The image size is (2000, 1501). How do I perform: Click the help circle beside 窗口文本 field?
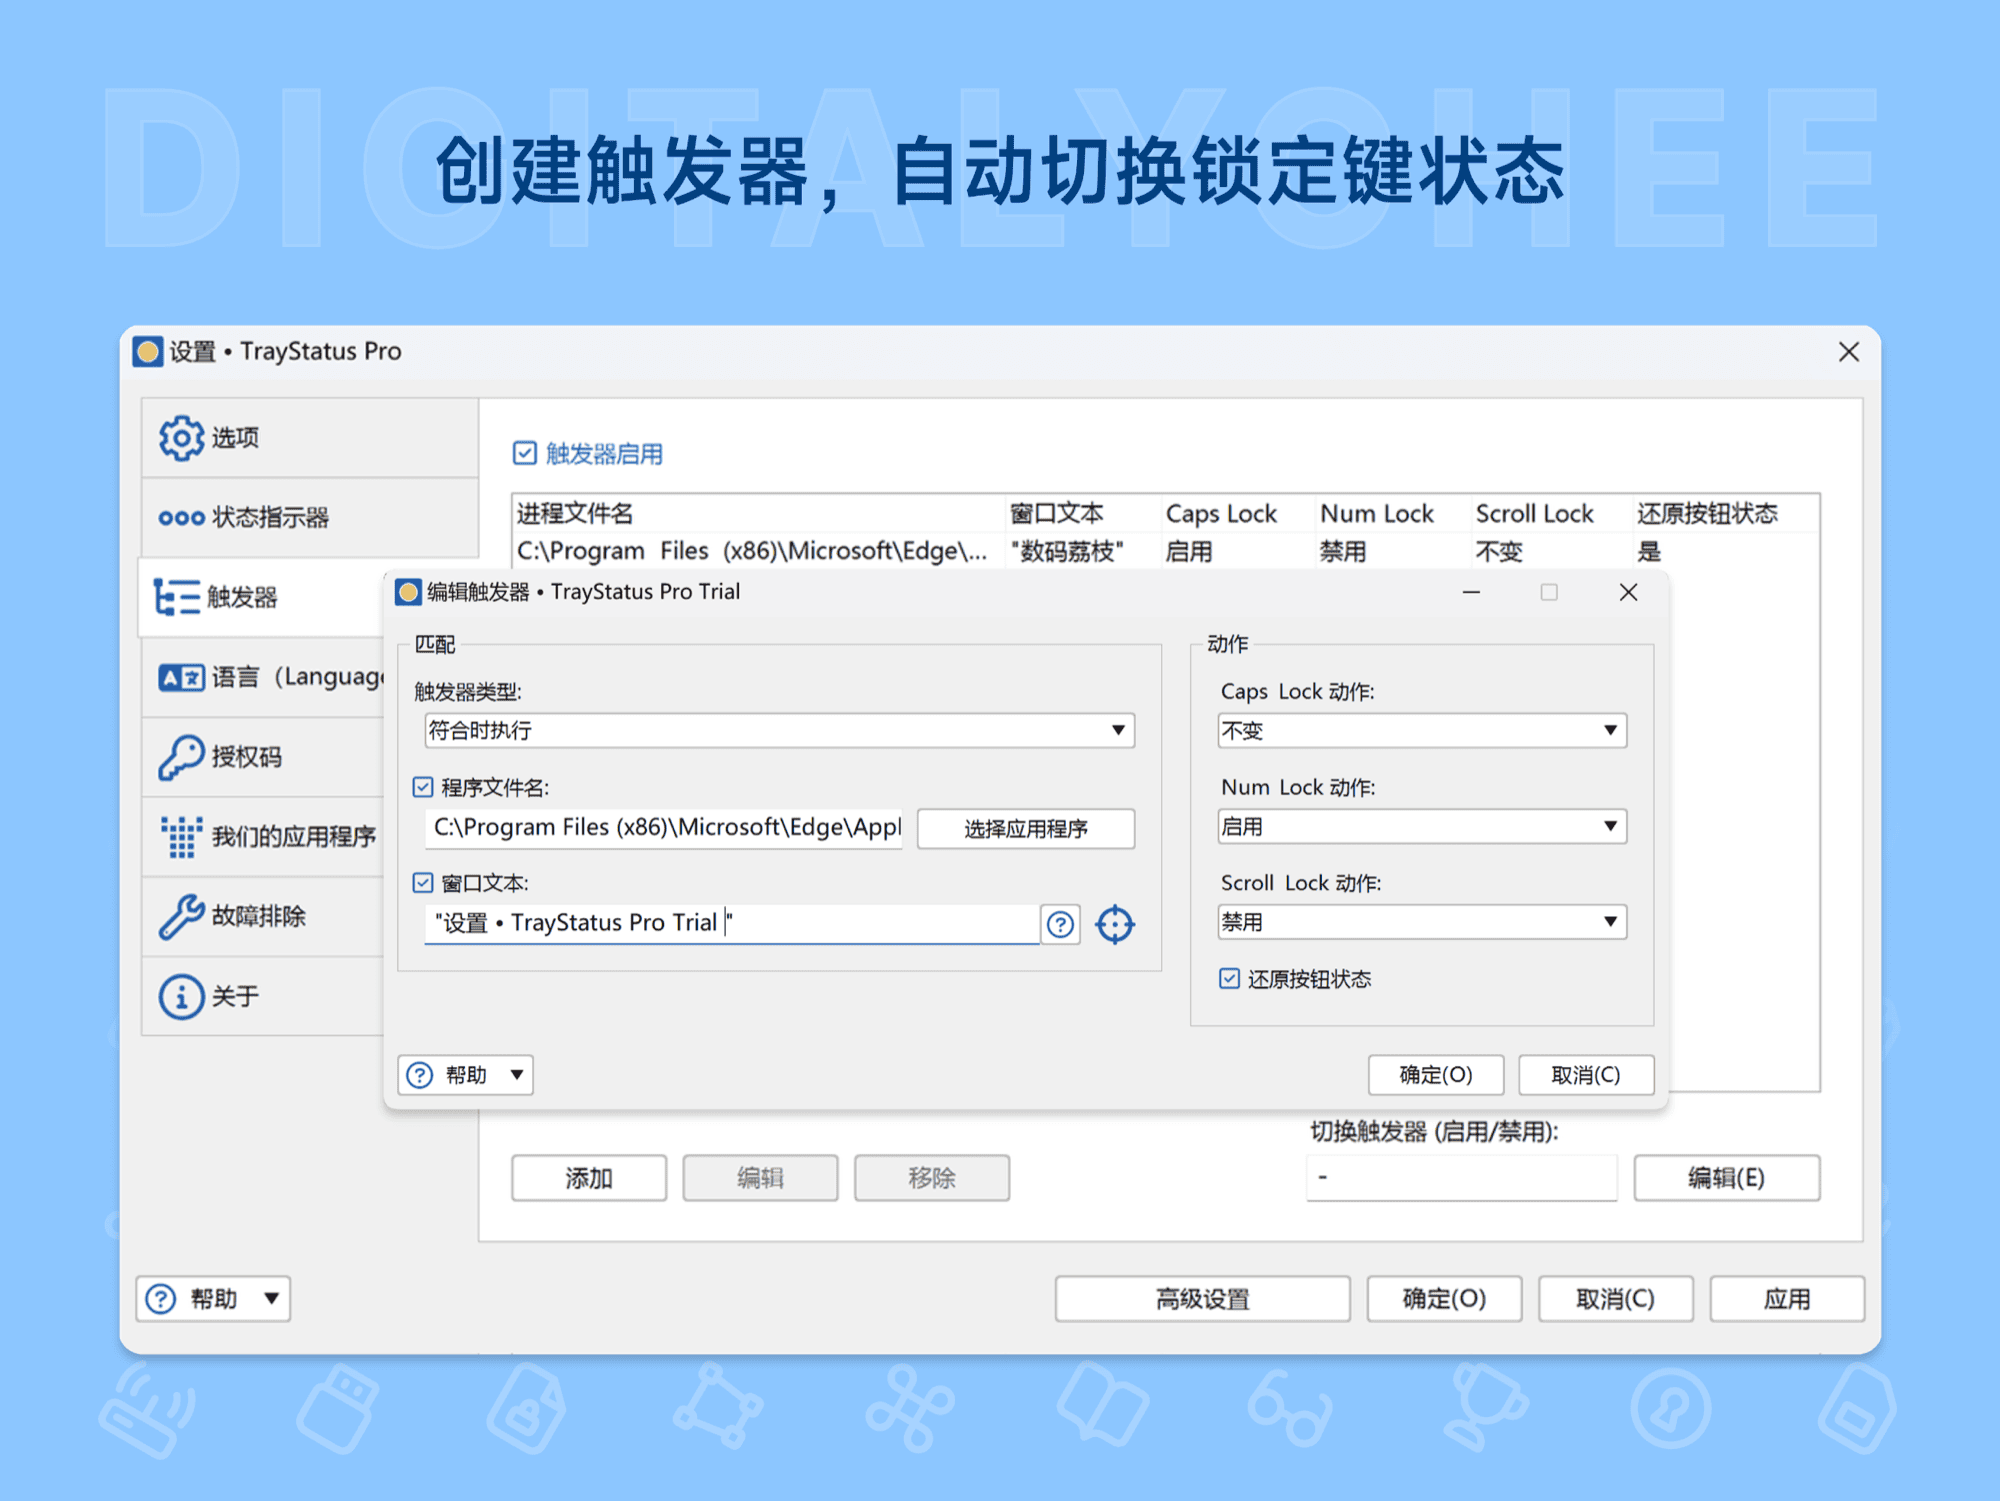click(1060, 923)
